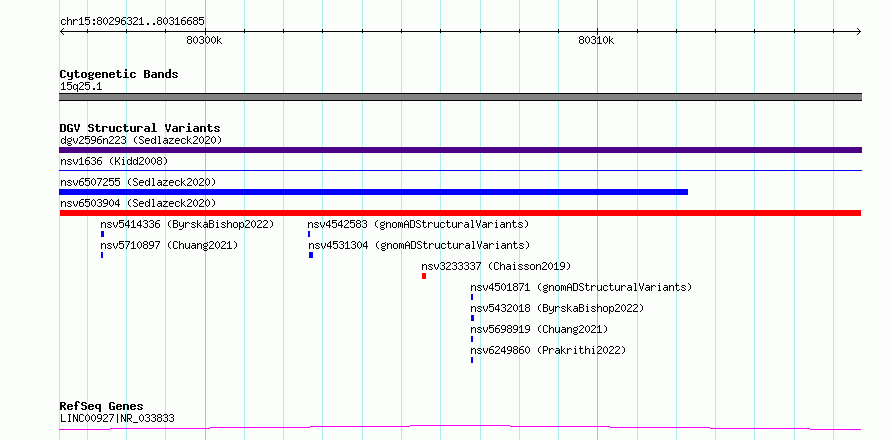Image resolution: width=890 pixels, height=440 pixels.
Task: Open nsv6503904 (Sedlazeck2020) label link
Action: pyautogui.click(x=138, y=203)
